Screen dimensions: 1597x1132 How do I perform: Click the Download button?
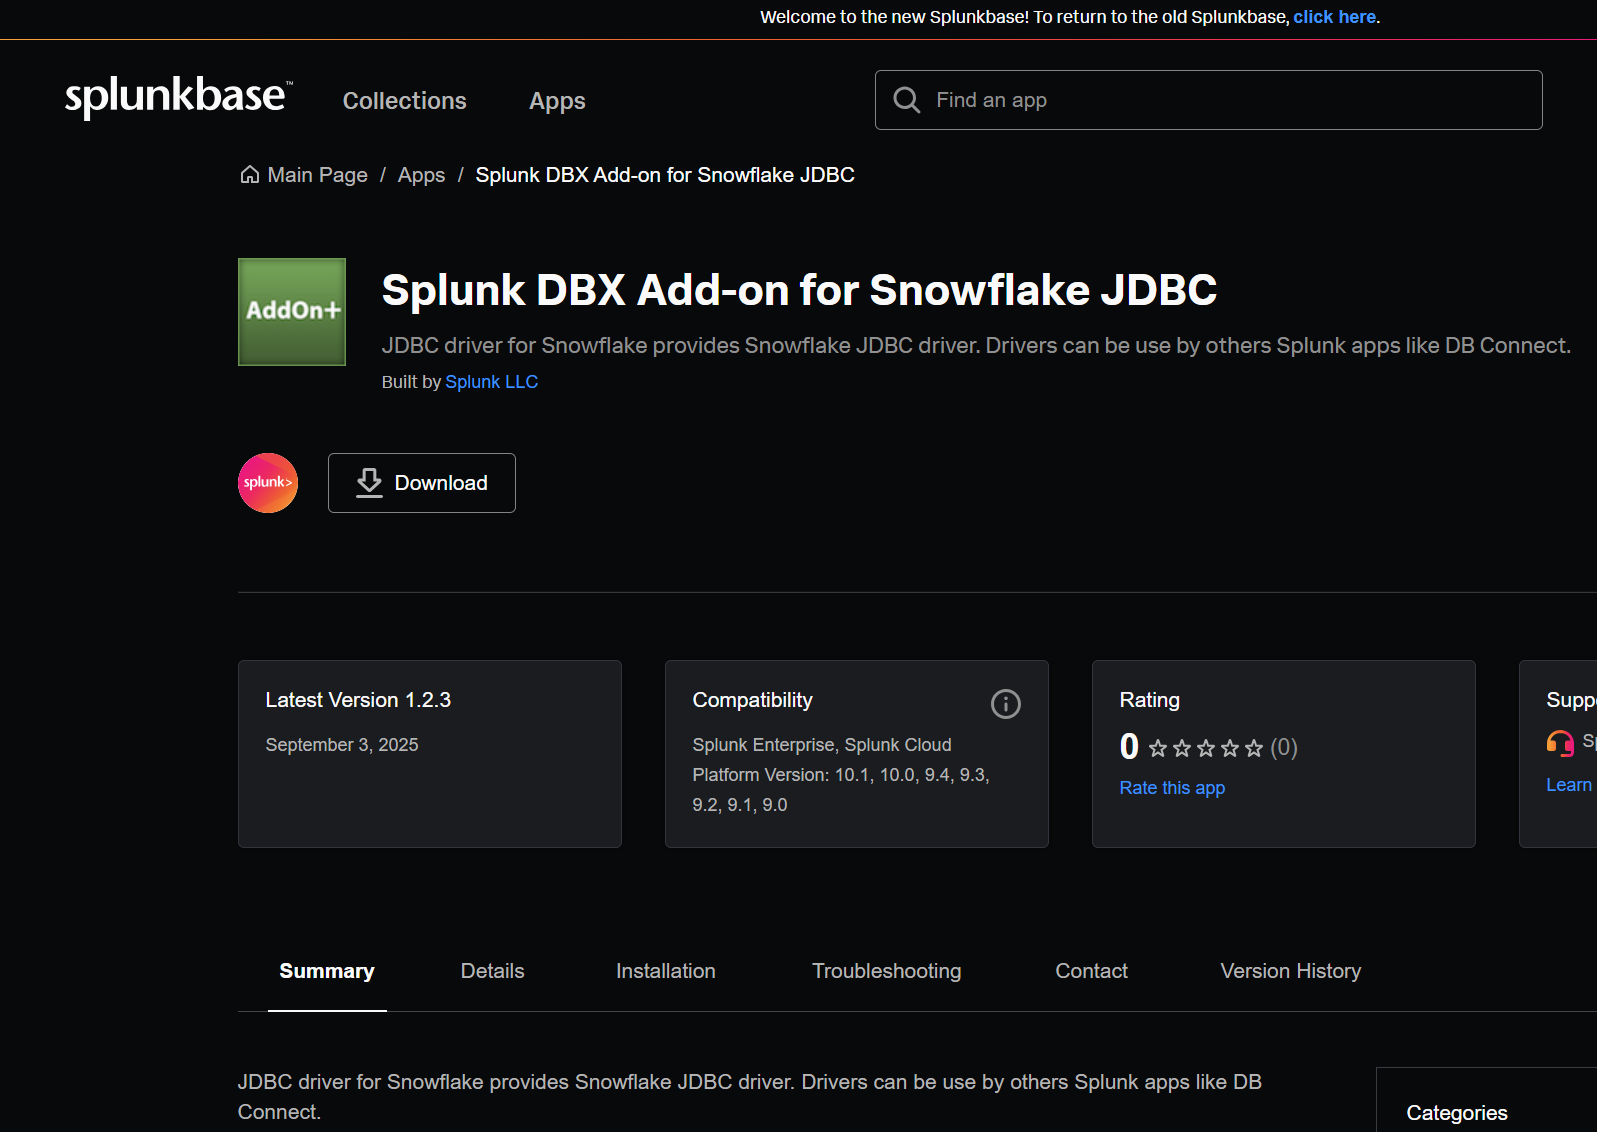pos(422,483)
